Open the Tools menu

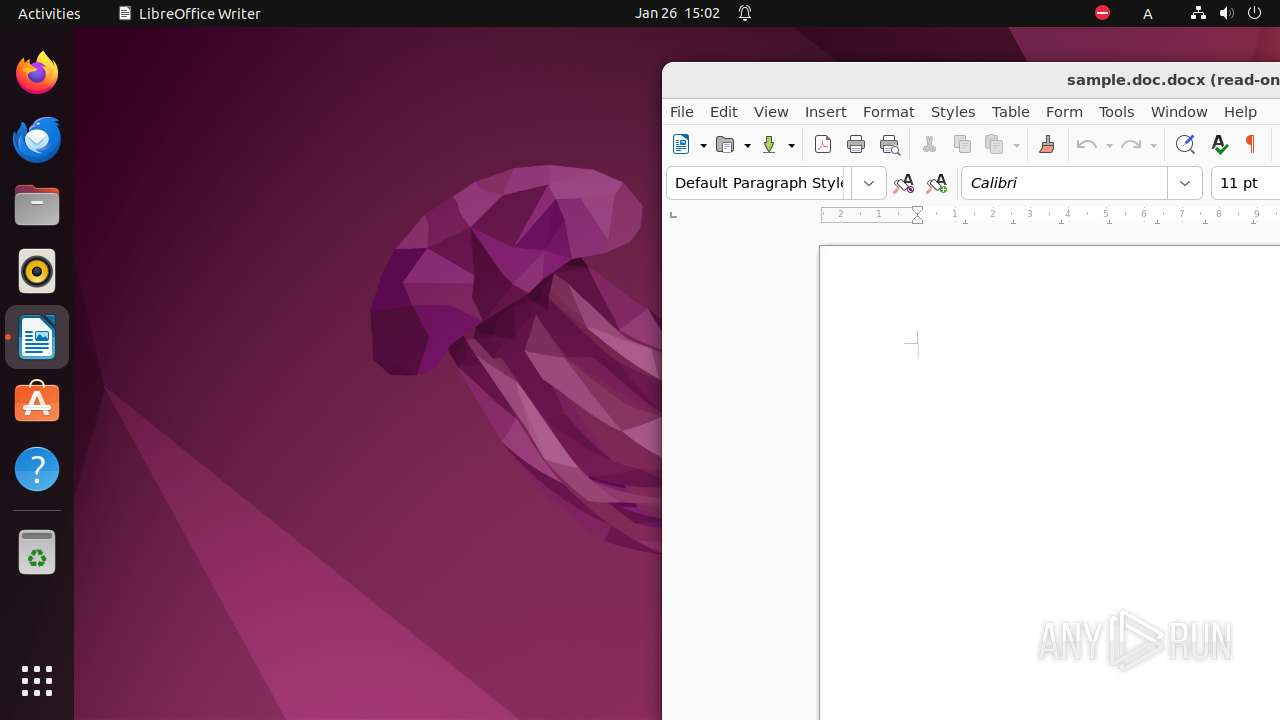point(1117,112)
